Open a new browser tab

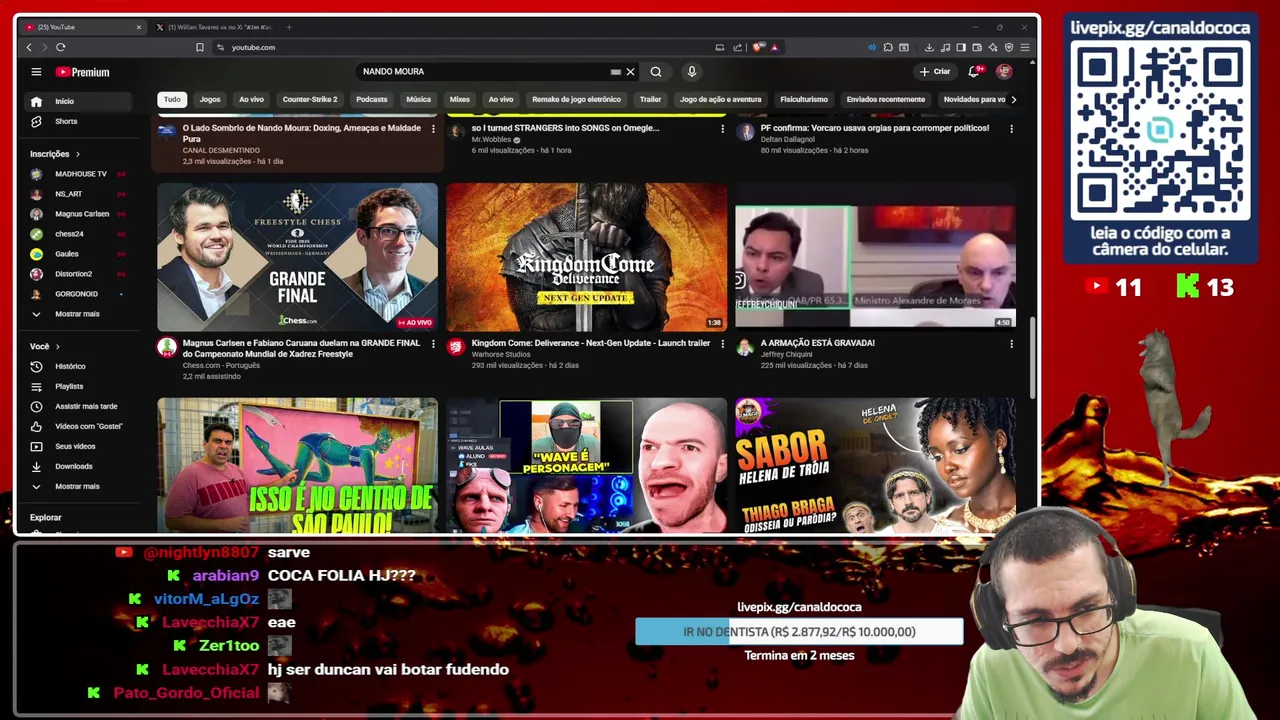(x=289, y=27)
